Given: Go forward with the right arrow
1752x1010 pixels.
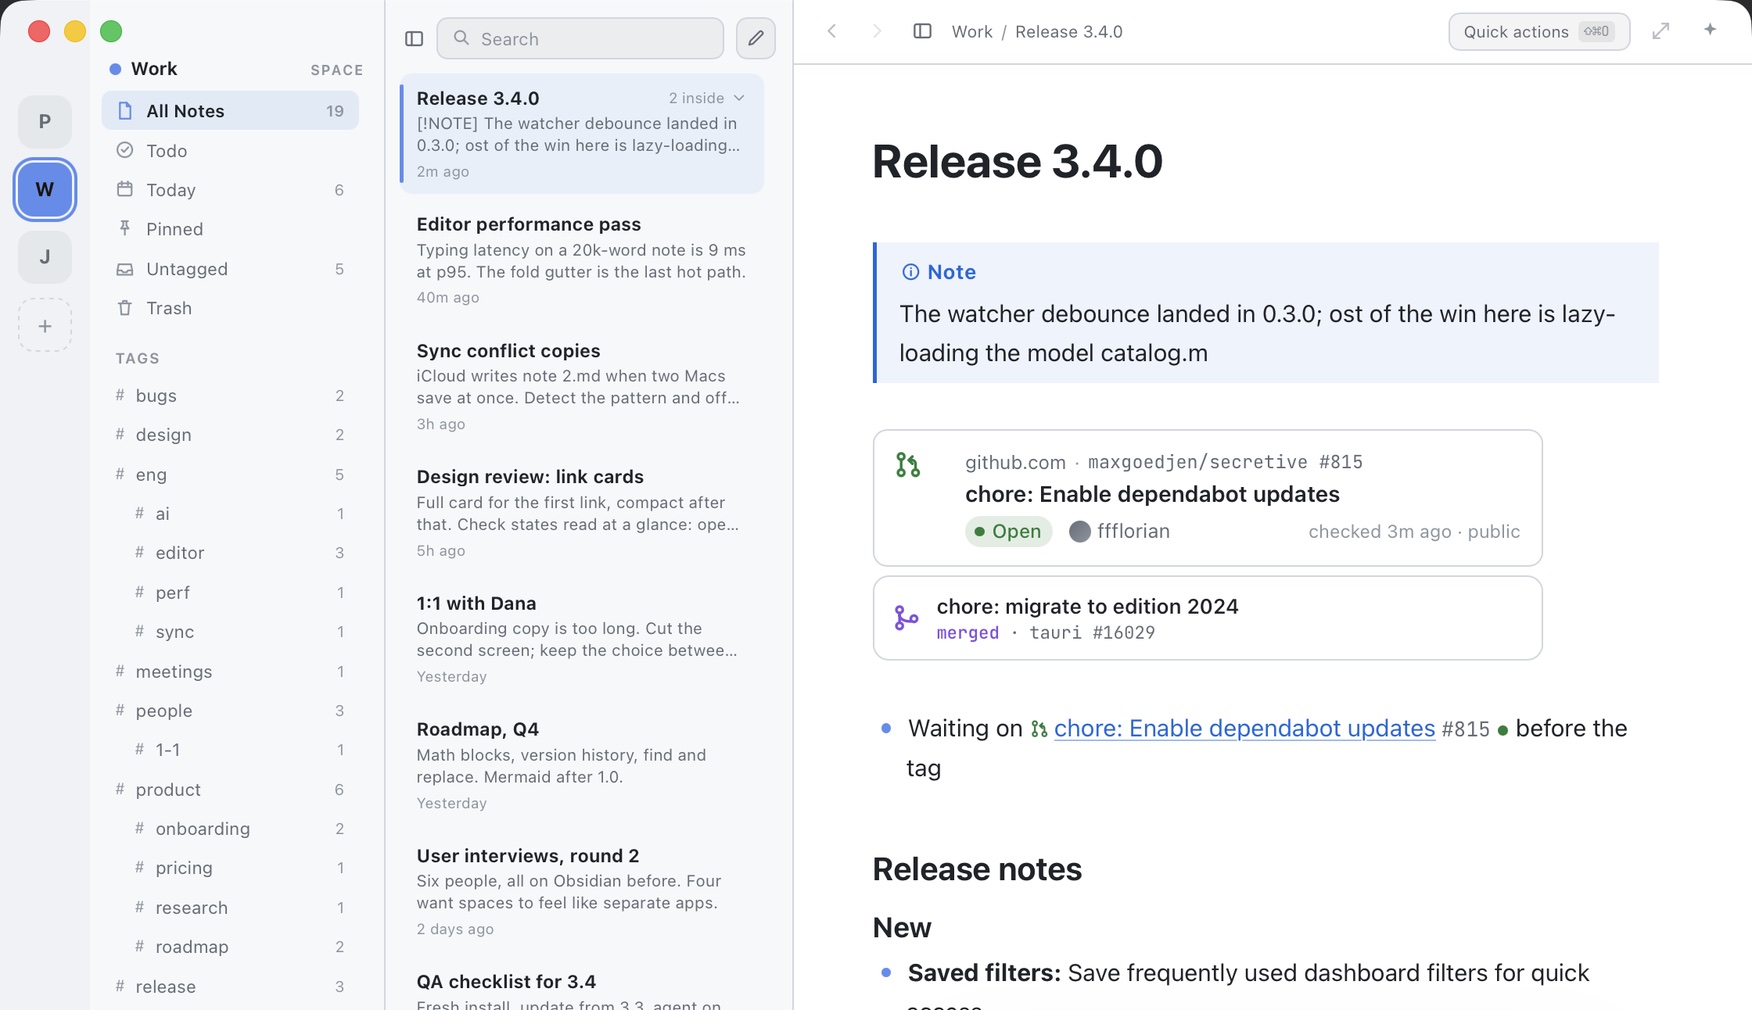Looking at the screenshot, I should (x=877, y=31).
